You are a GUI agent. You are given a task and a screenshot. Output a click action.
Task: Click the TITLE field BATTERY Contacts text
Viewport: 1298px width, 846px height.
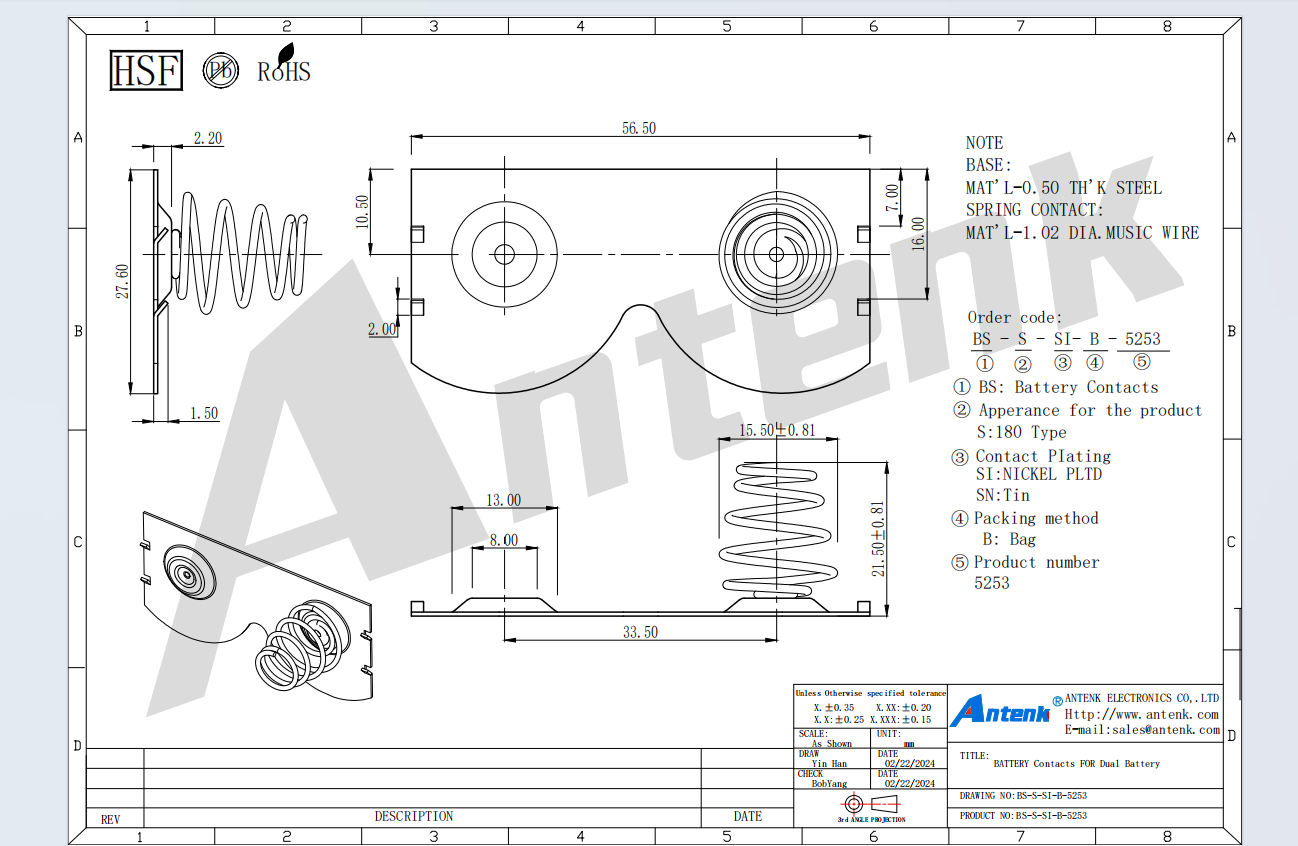tap(1077, 764)
